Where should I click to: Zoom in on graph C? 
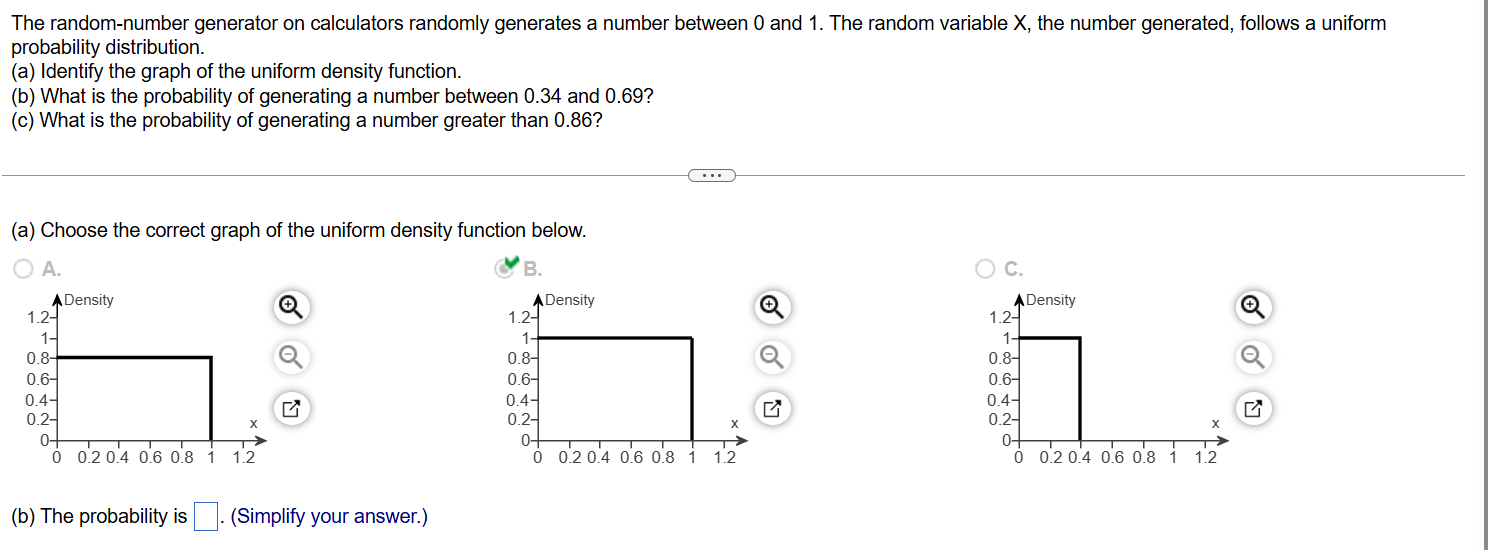[x=1253, y=308]
